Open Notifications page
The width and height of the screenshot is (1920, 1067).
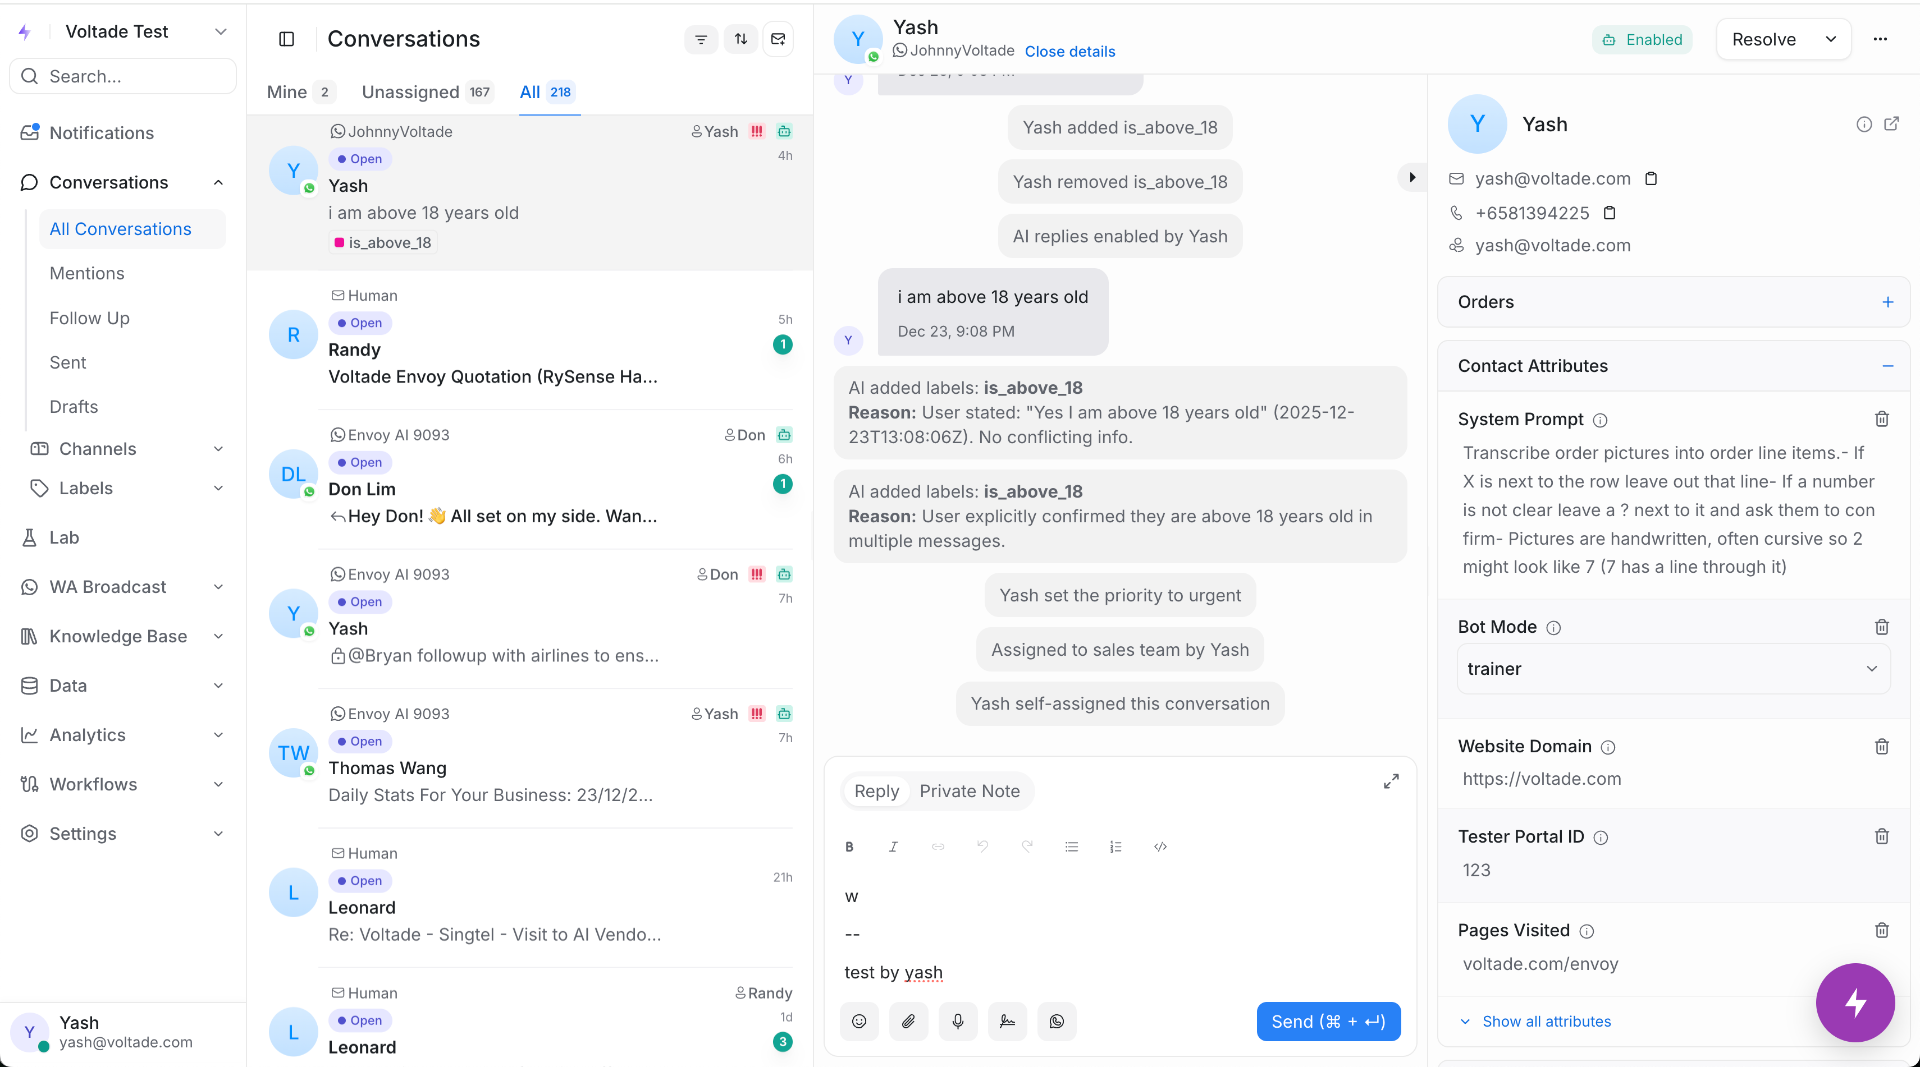click(x=101, y=133)
